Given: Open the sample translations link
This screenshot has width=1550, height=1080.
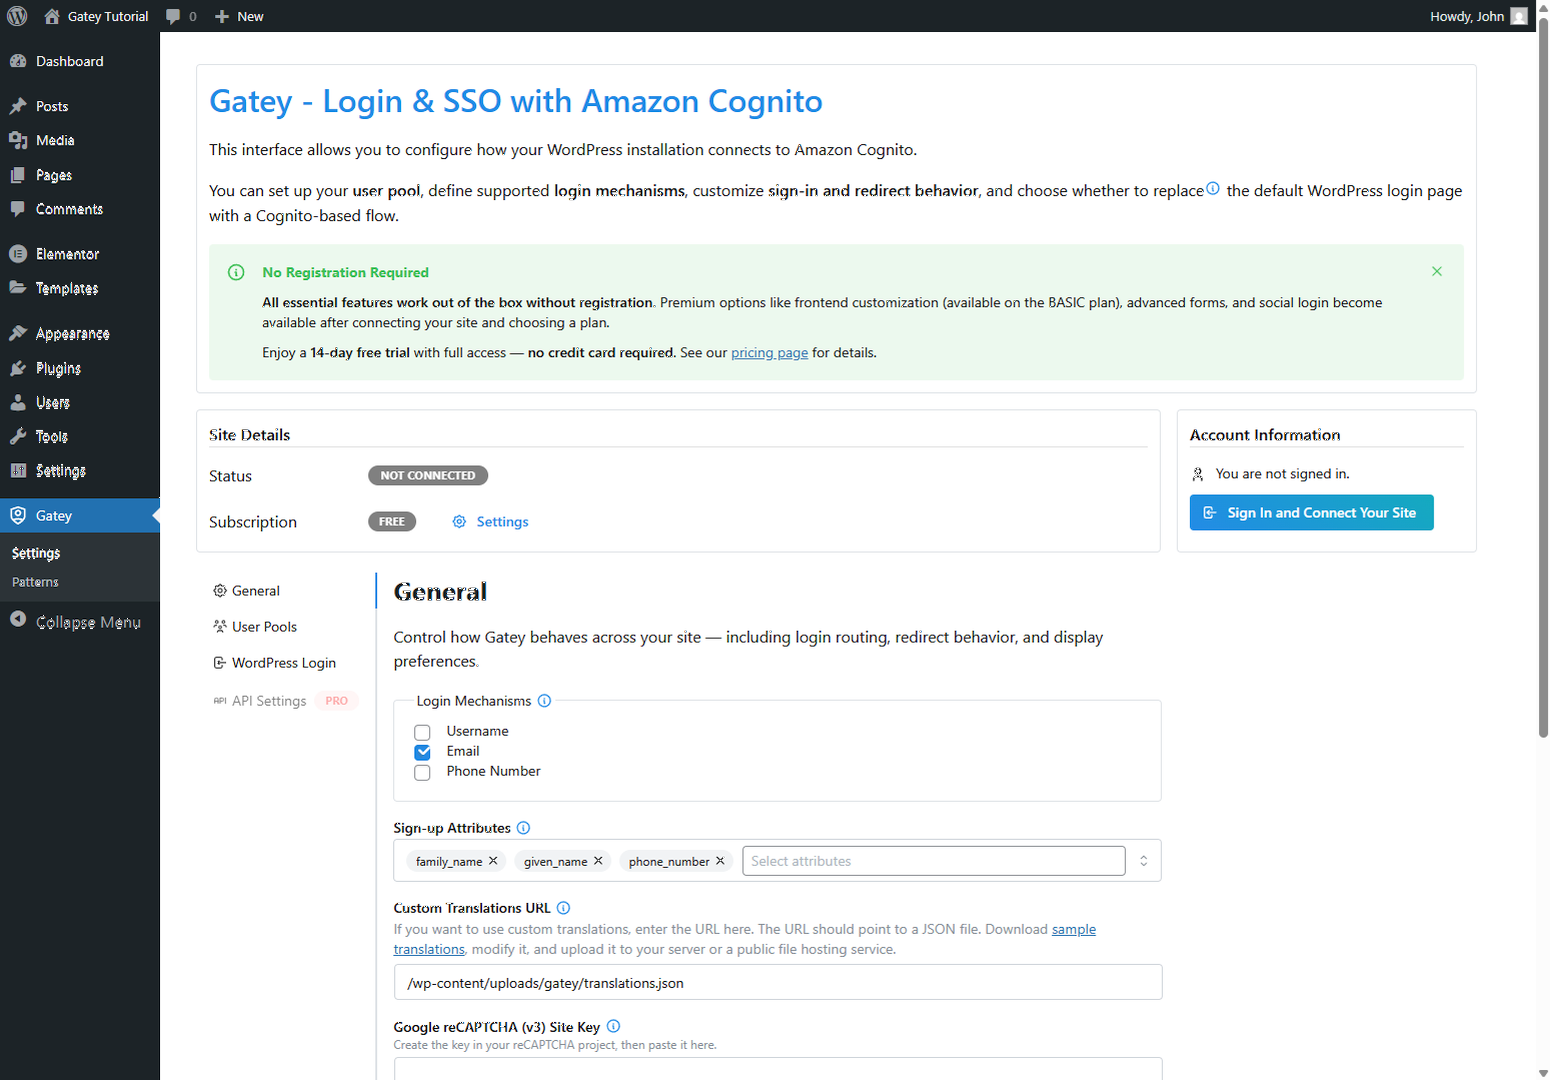Looking at the screenshot, I should coord(745,939).
